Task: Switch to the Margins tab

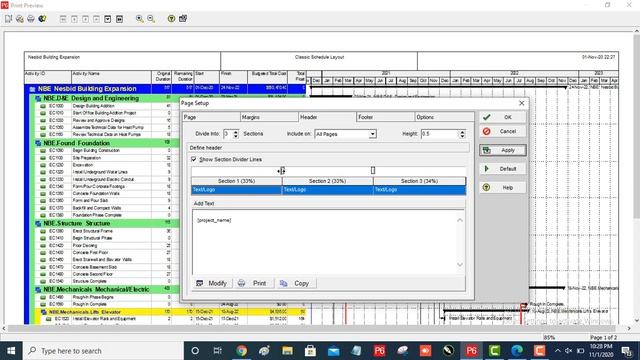Action: 269,117
